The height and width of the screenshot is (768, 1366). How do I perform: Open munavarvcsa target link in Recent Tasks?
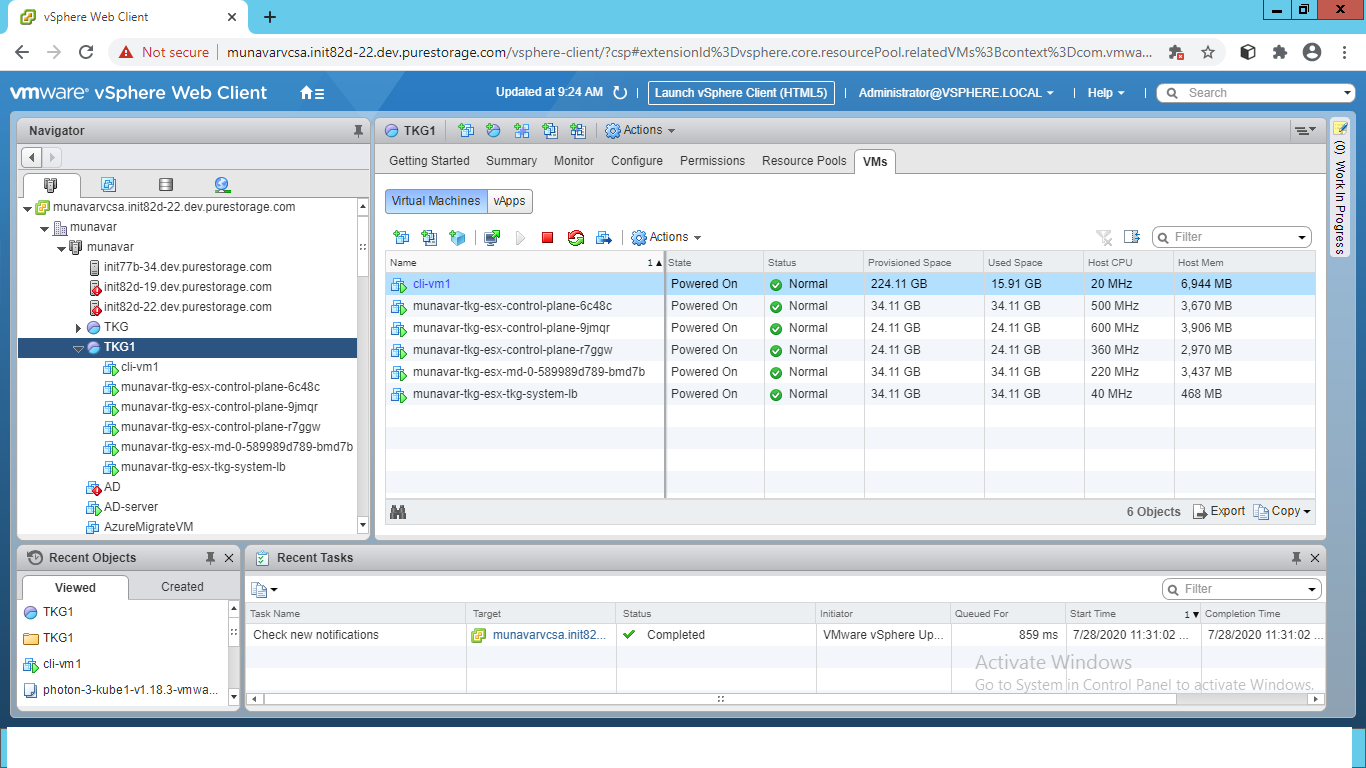(x=550, y=635)
